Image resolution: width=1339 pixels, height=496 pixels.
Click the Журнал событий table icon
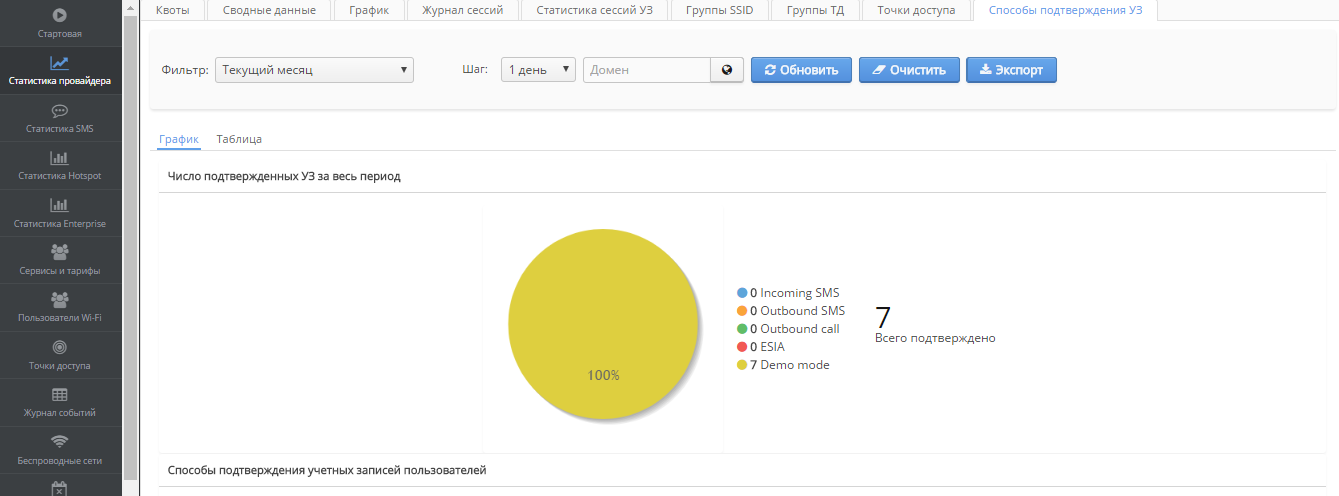pos(60,395)
